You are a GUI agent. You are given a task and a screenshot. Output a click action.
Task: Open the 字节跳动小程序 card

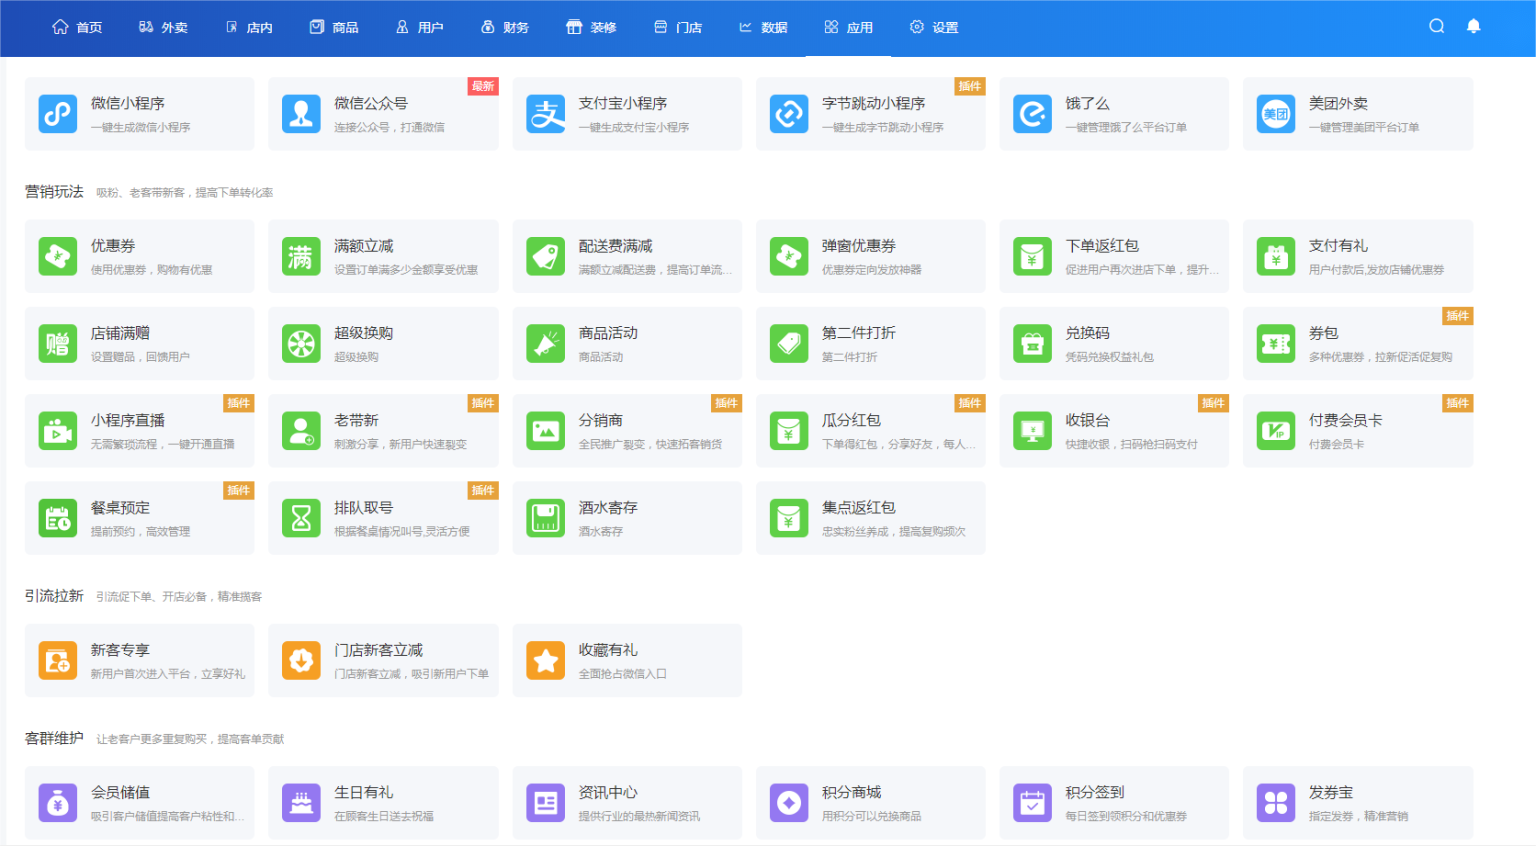pyautogui.click(x=870, y=113)
